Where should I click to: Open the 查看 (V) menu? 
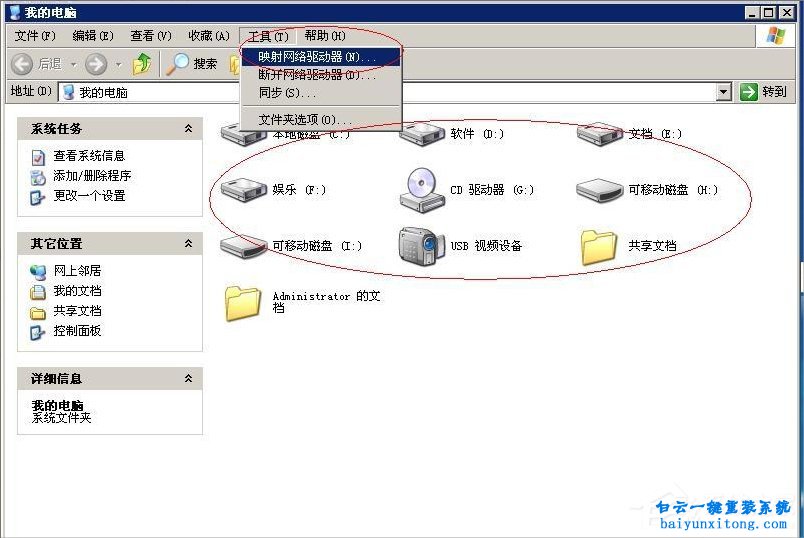pos(151,36)
